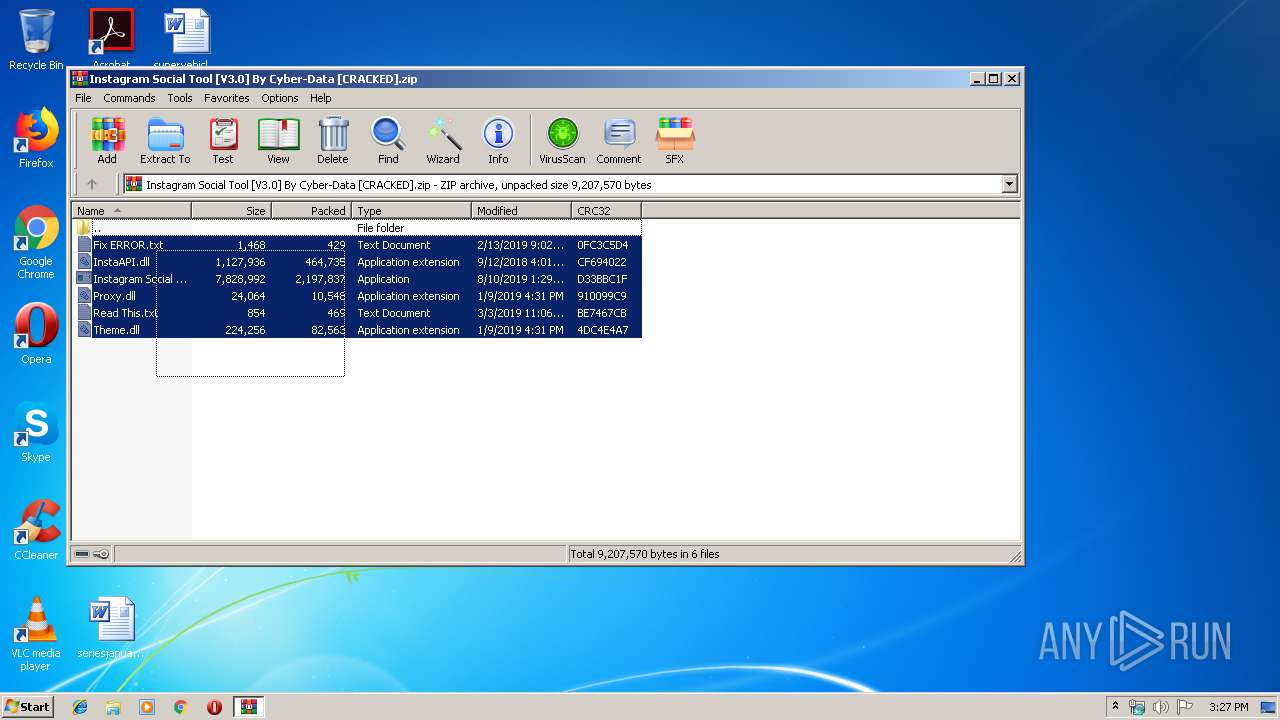1280x720 pixels.
Task: Sort by Name column header
Action: [131, 211]
